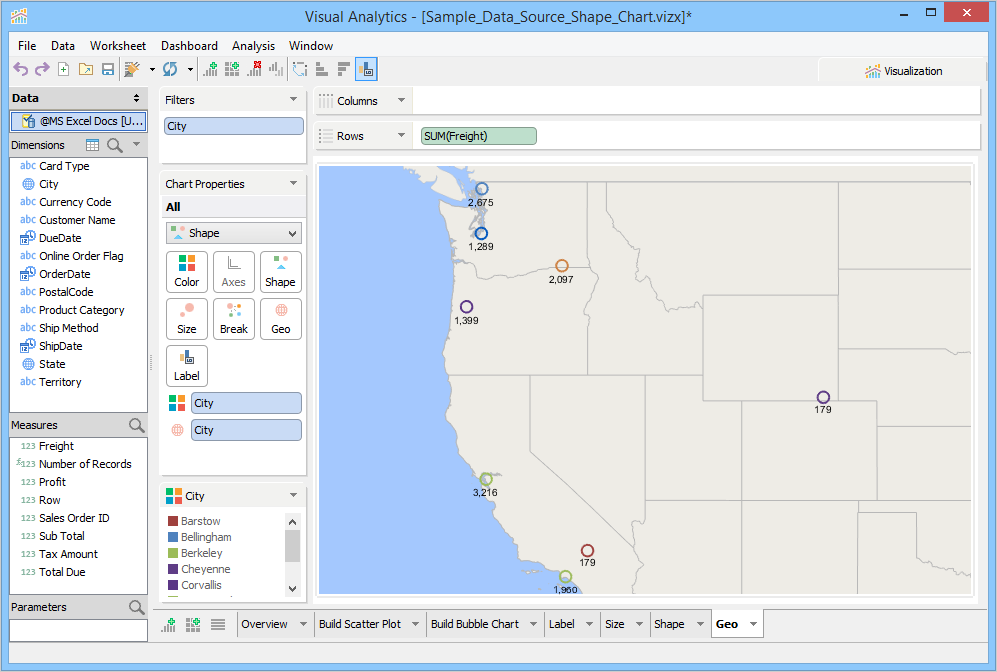Toggle the show labels toolbar button
Viewport: 997px width, 672px height.
366,69
